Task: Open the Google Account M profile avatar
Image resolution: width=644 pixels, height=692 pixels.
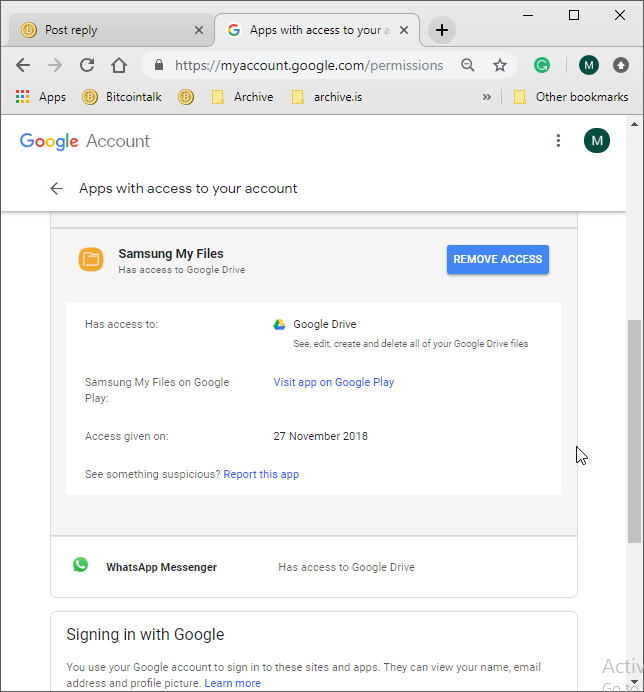Action: coord(597,141)
